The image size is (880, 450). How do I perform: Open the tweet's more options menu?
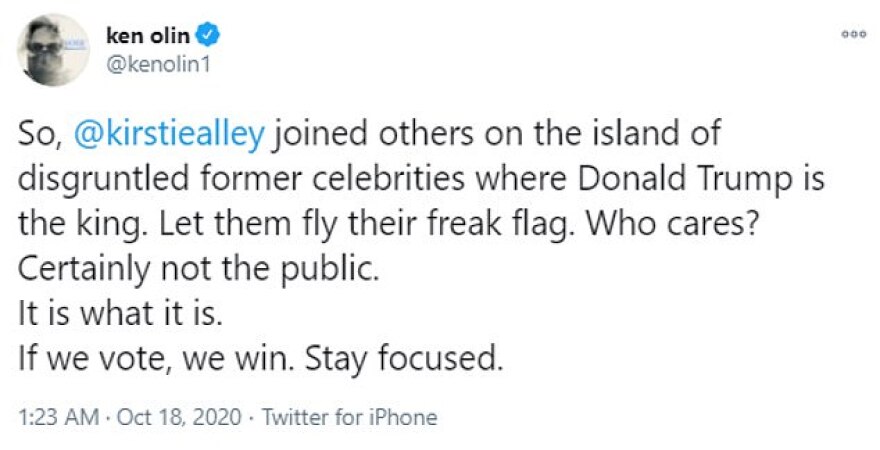852,33
